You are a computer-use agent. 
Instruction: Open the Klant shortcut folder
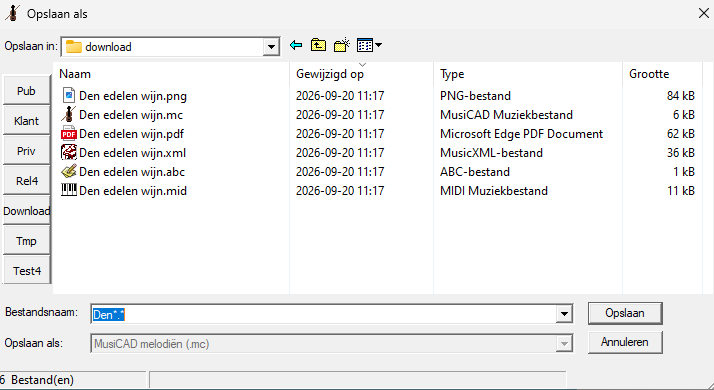[x=26, y=121]
